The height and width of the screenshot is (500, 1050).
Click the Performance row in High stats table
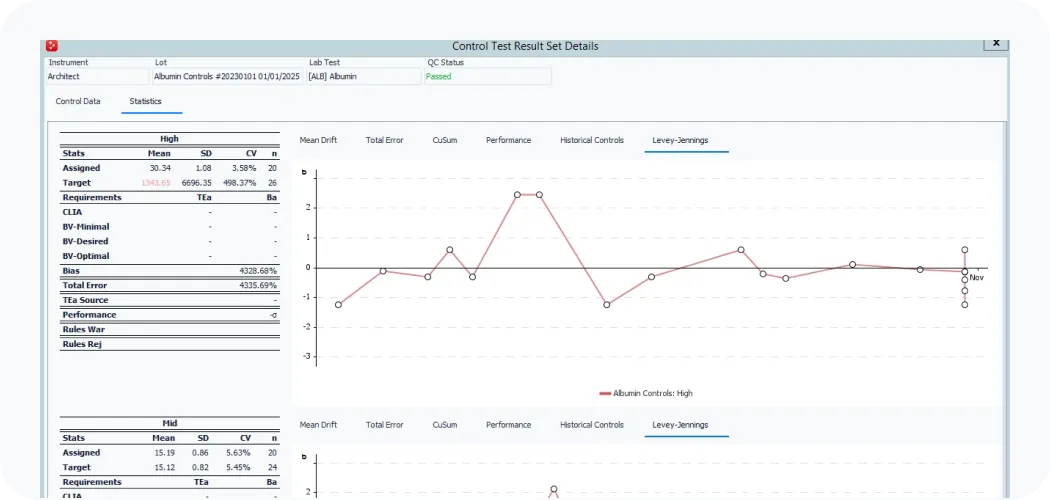point(169,315)
